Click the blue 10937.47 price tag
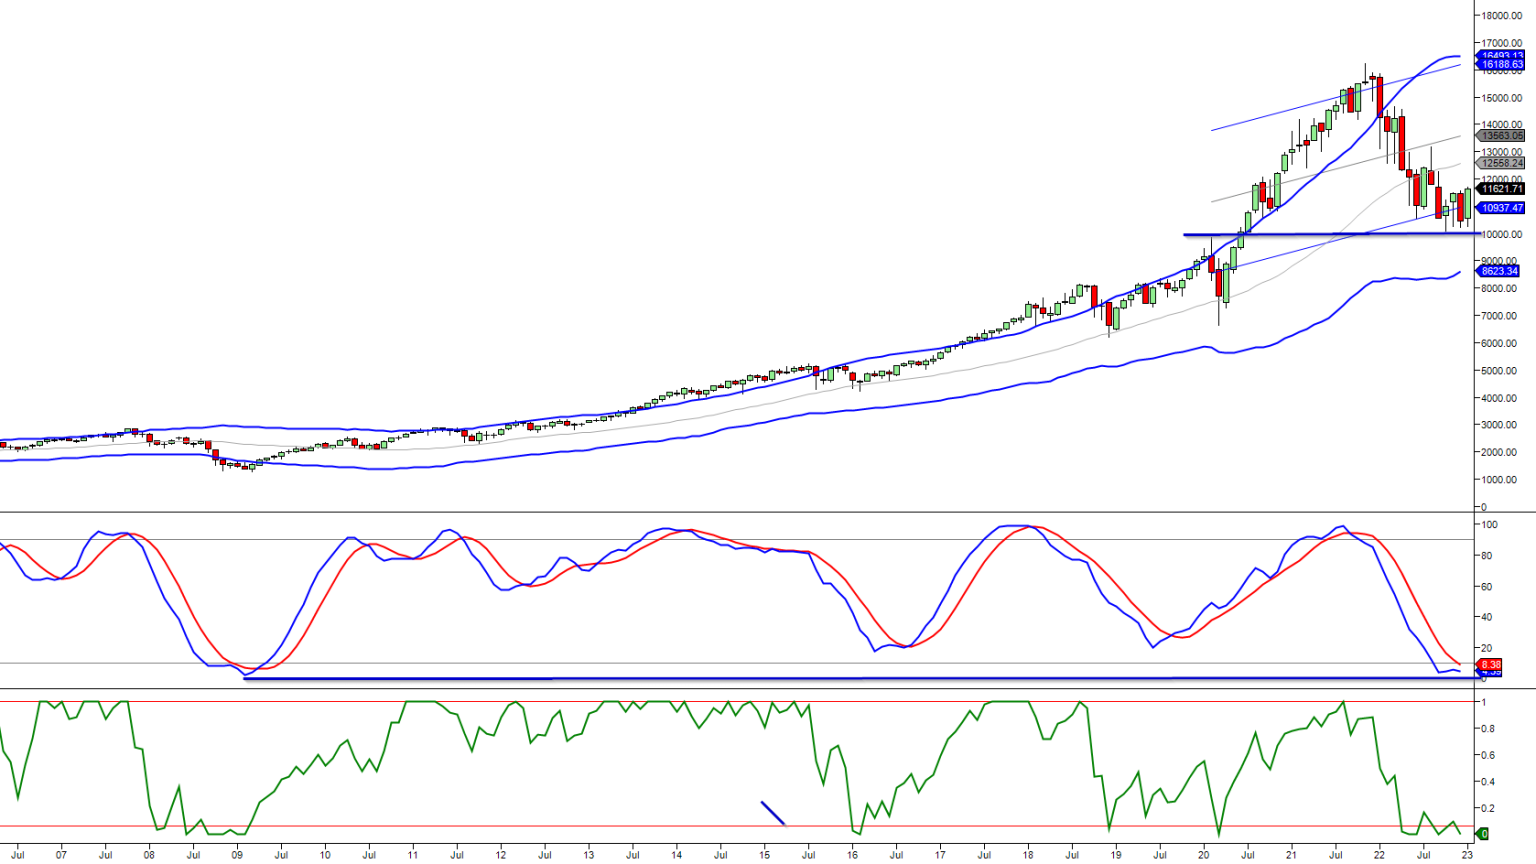 pyautogui.click(x=1502, y=207)
